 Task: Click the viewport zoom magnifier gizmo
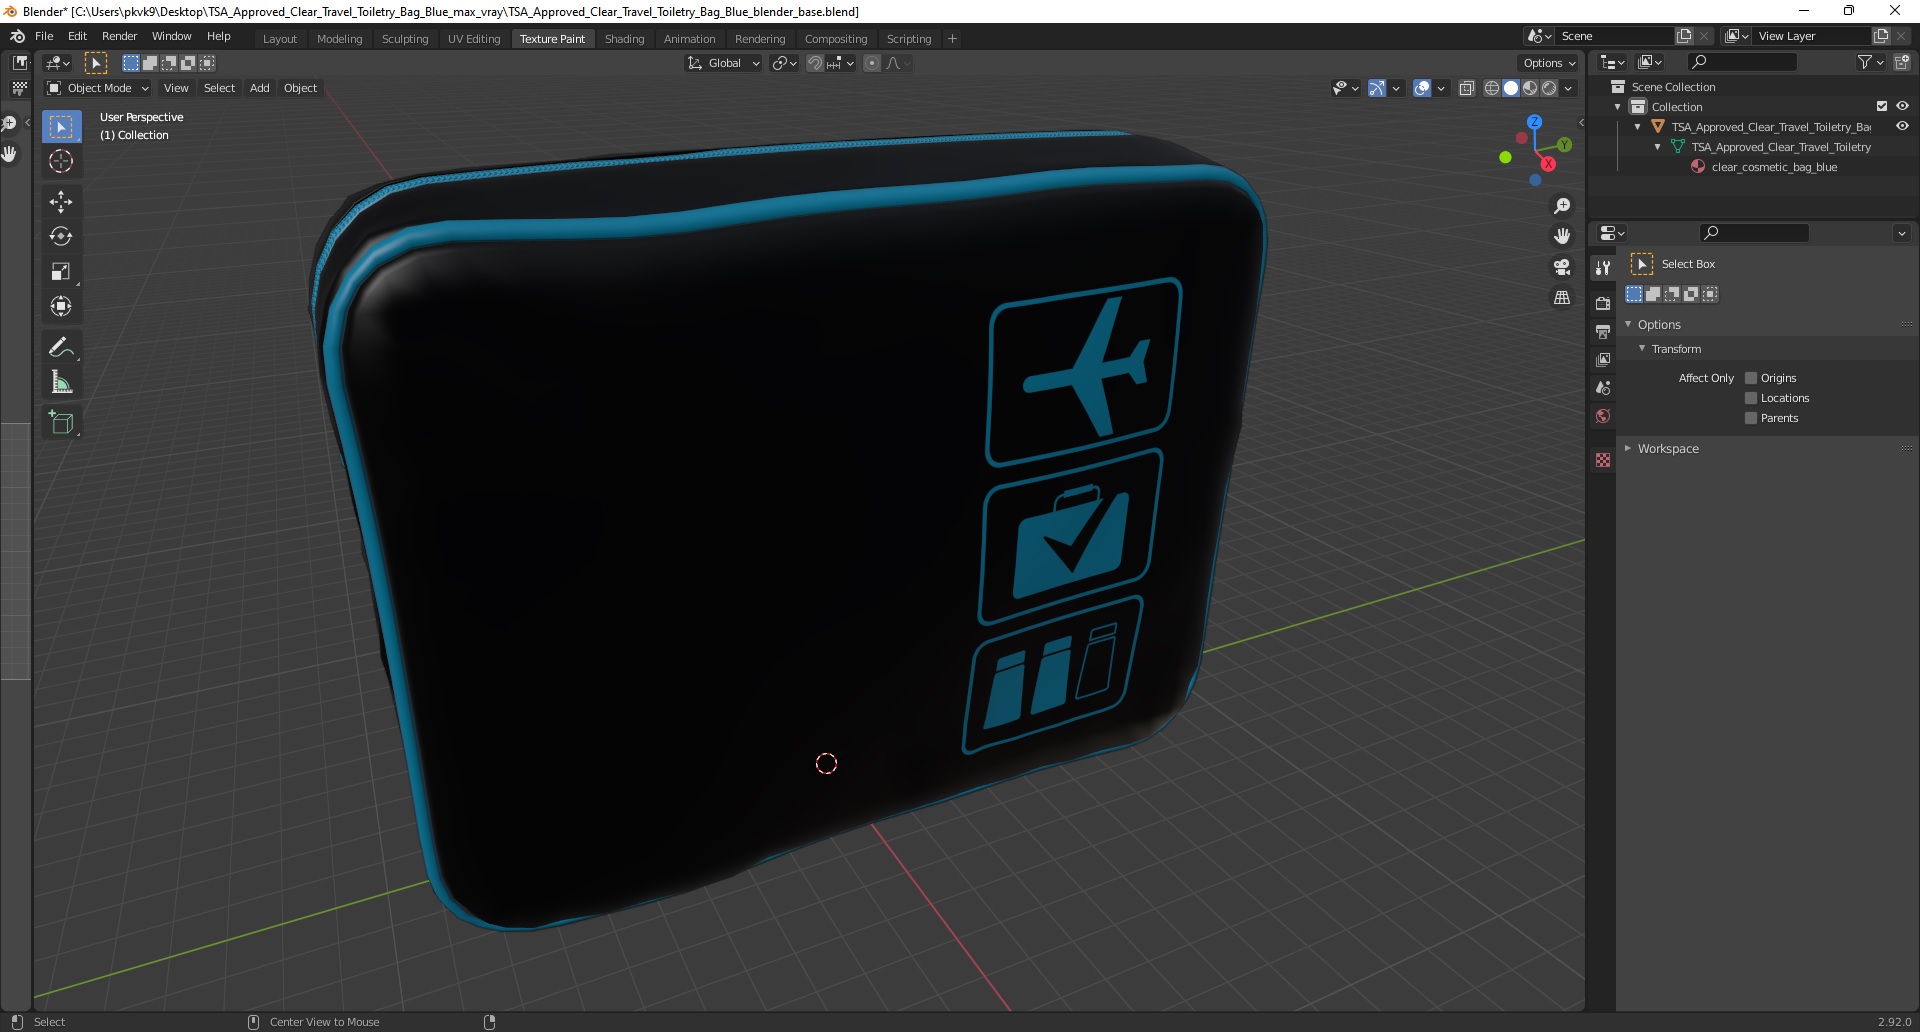click(1561, 206)
